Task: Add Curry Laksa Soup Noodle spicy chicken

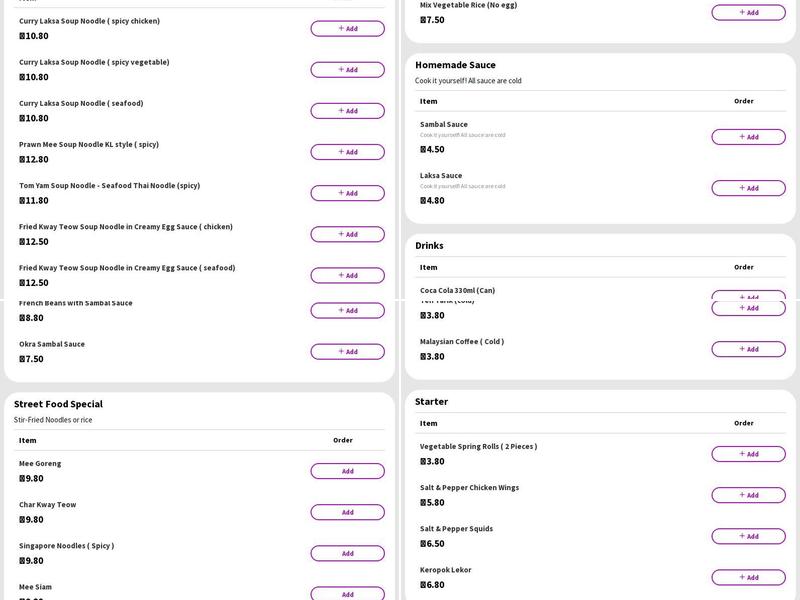Action: tap(347, 29)
